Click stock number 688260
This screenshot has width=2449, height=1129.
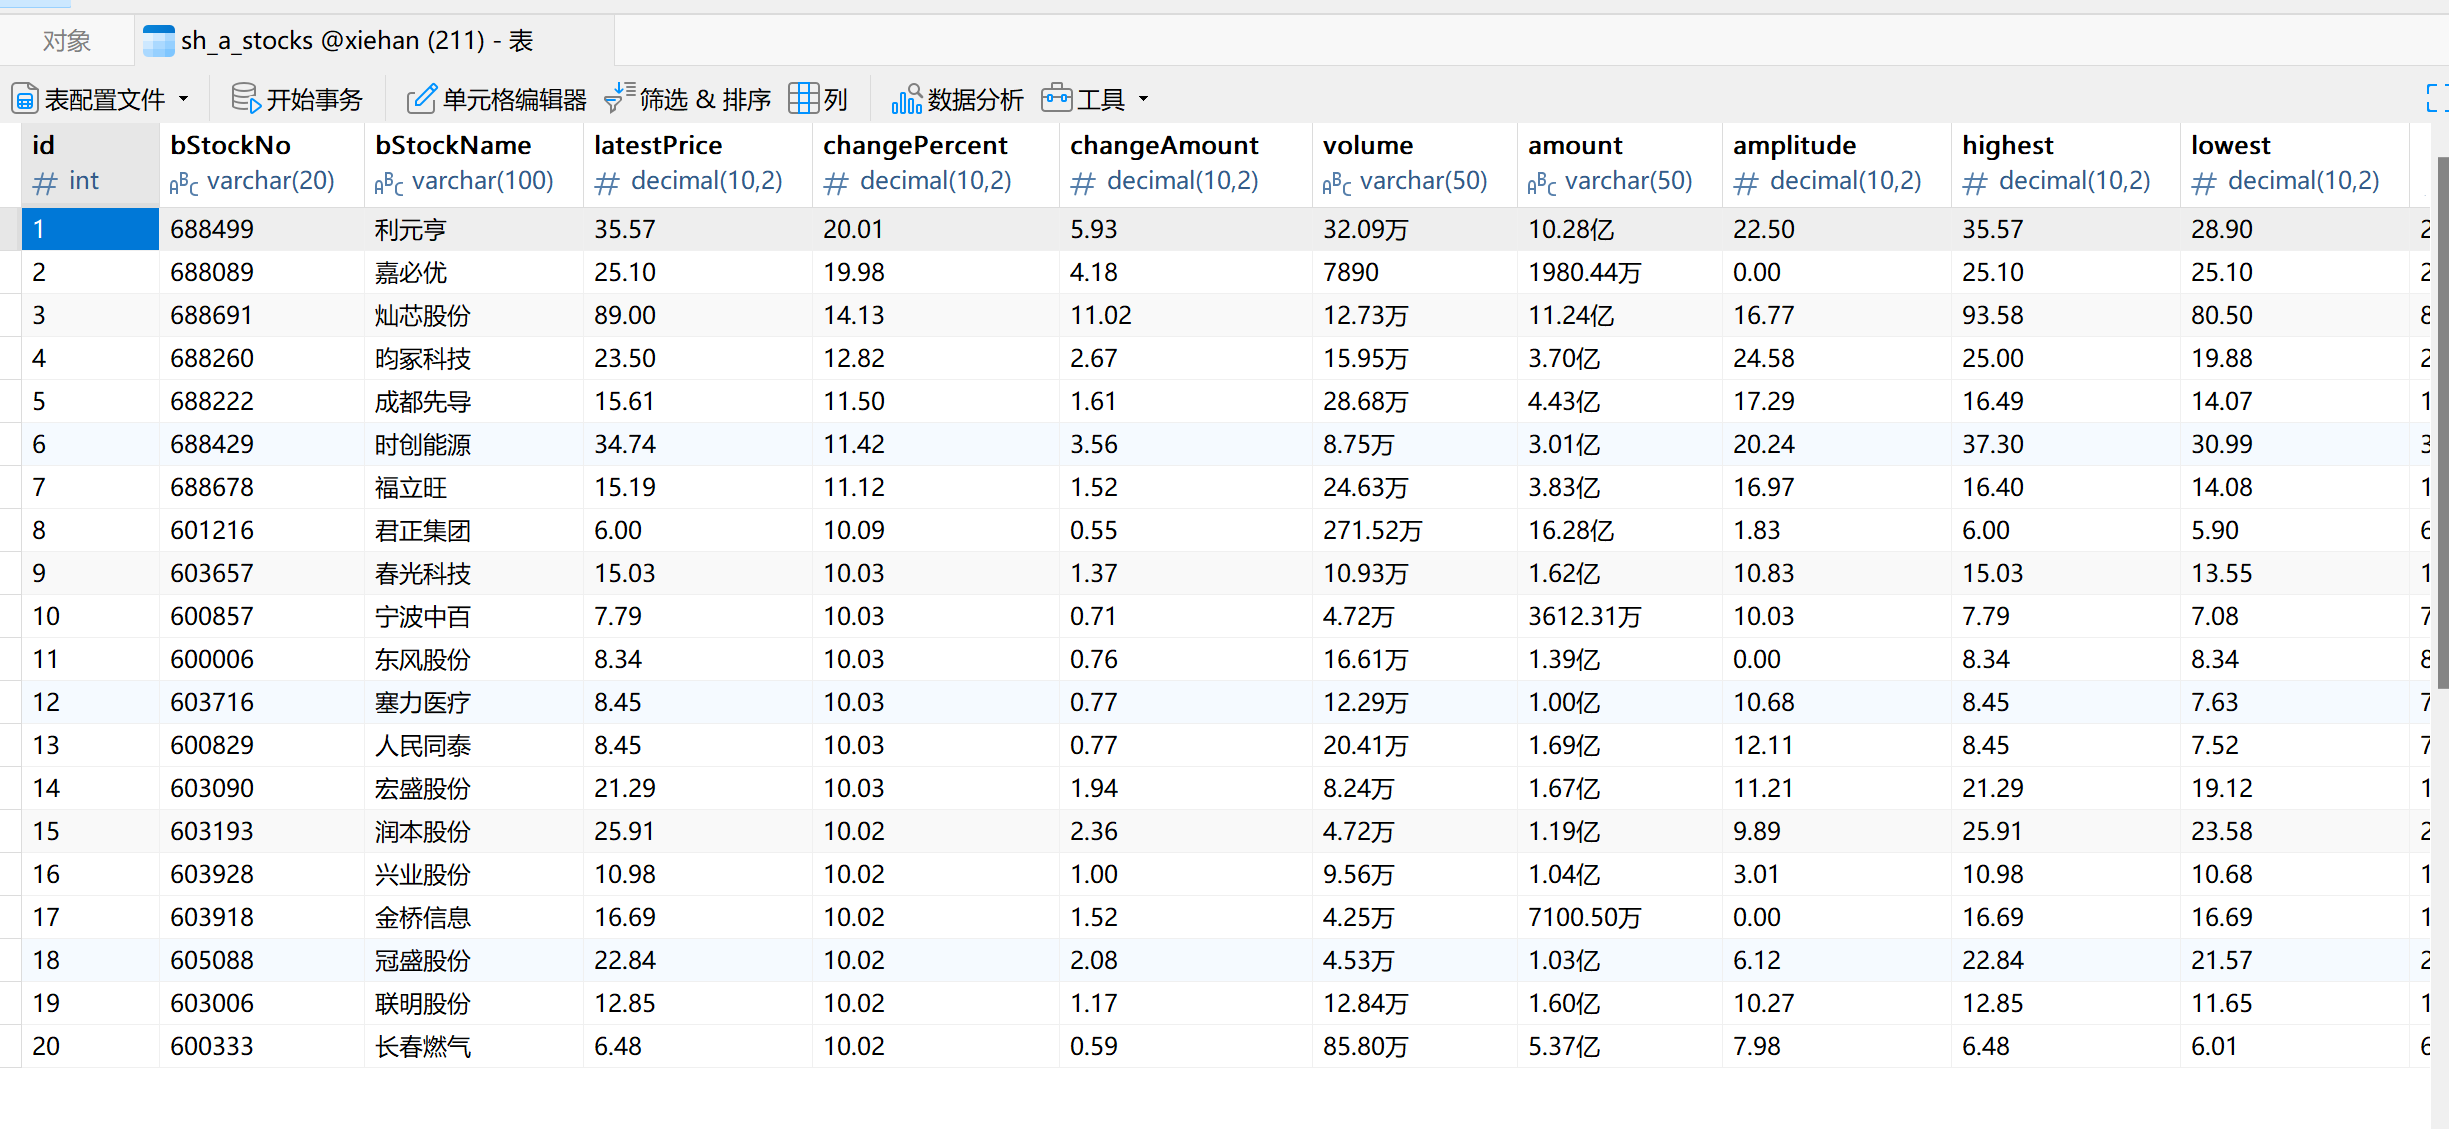pyautogui.click(x=212, y=358)
